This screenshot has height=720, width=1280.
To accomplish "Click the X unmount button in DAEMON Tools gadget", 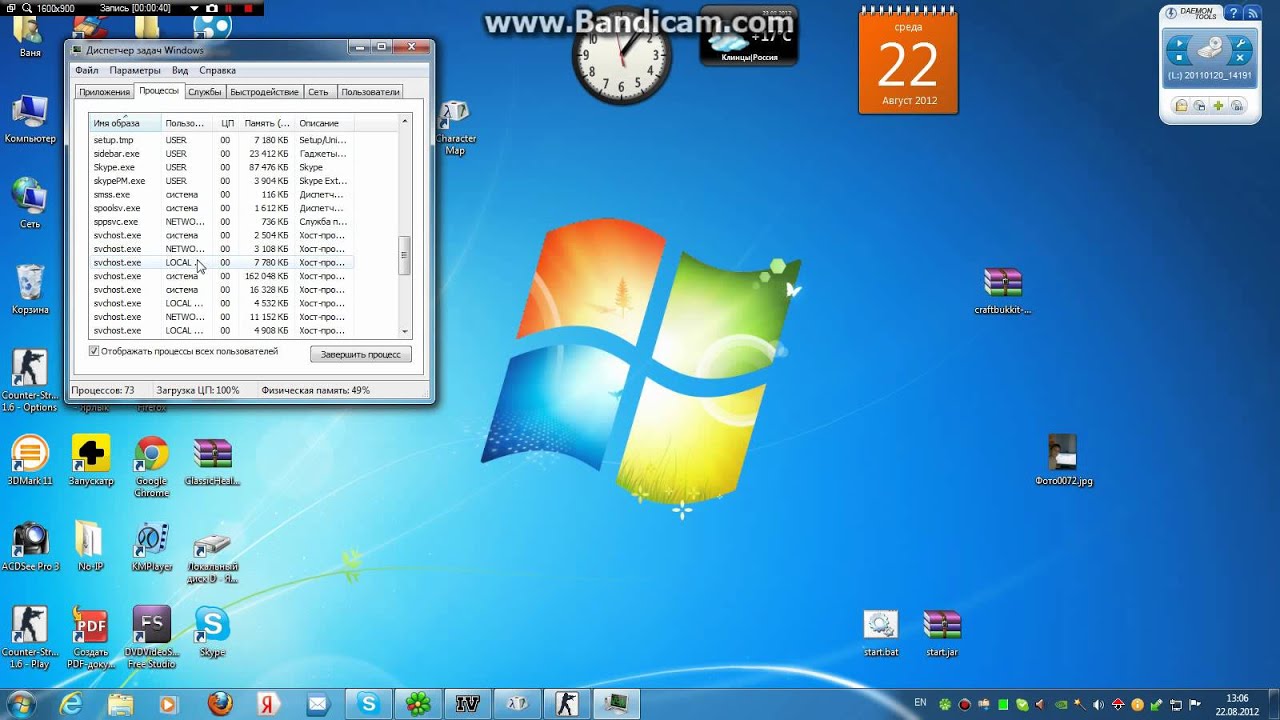I will [1240, 58].
